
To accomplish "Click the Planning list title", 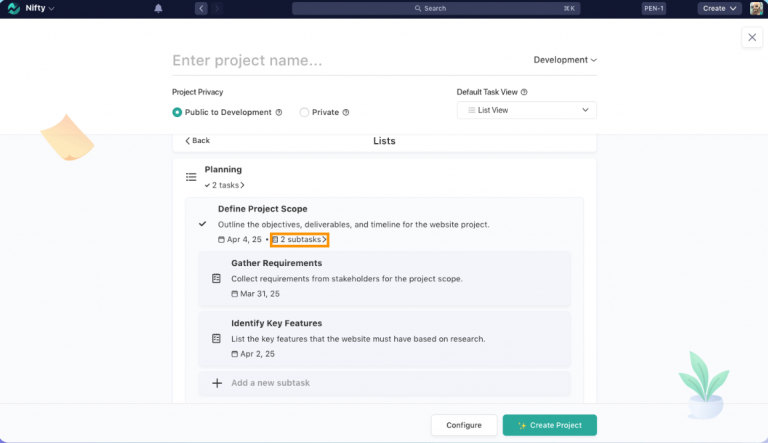I will tap(223, 170).
